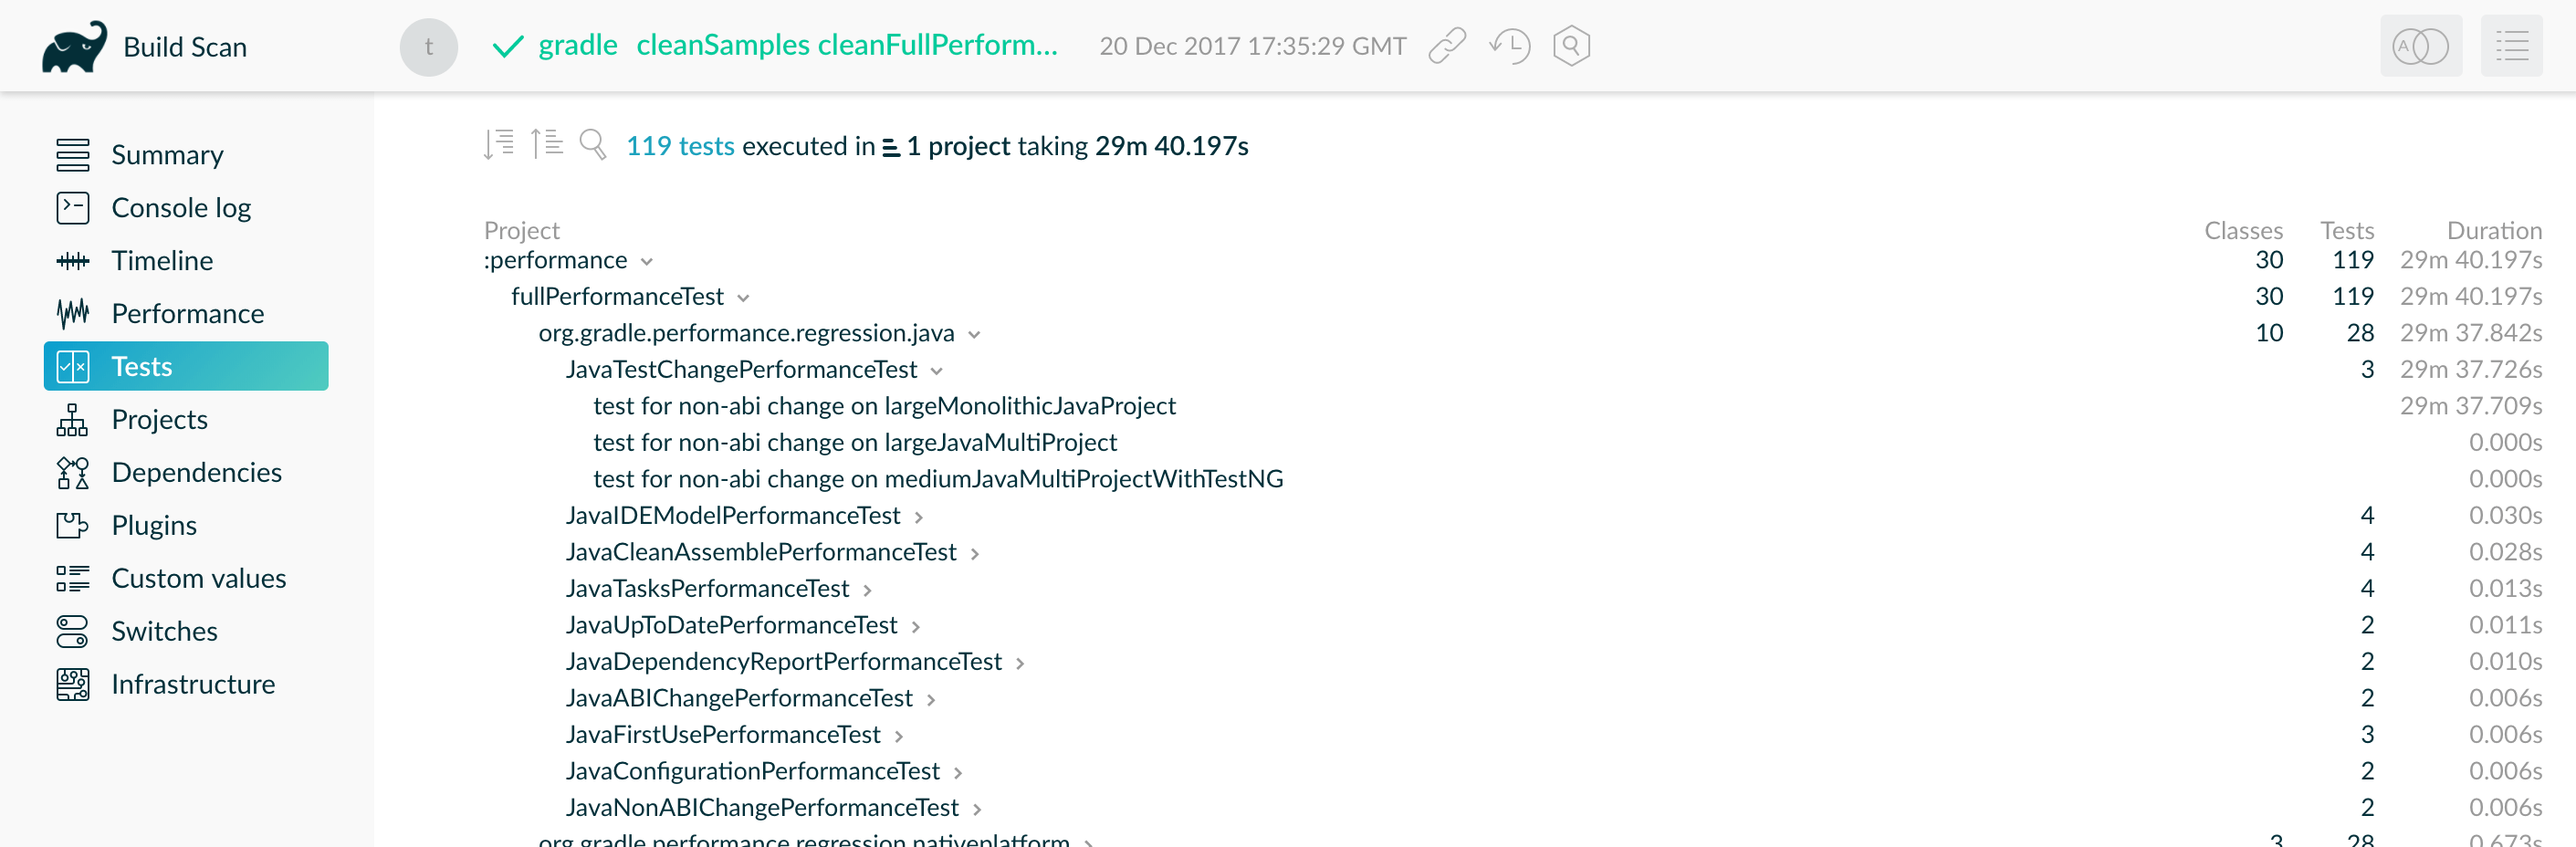
Task: Click the user avatar with letter t
Action: point(429,47)
